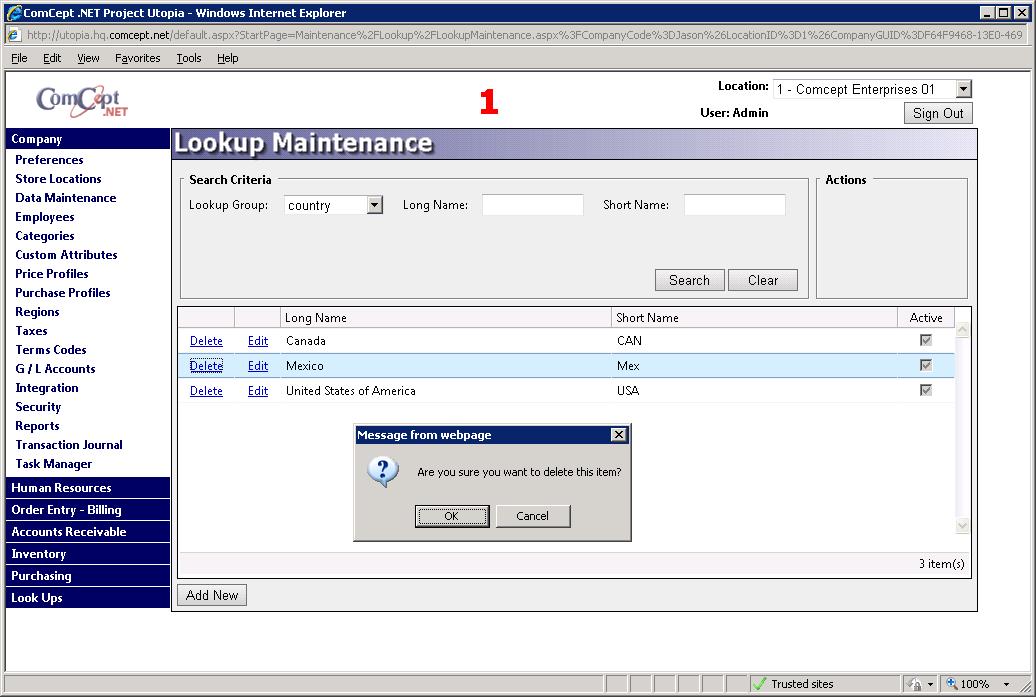The width and height of the screenshot is (1036, 697).
Task: Click the page icon in address bar
Action: tap(15, 35)
